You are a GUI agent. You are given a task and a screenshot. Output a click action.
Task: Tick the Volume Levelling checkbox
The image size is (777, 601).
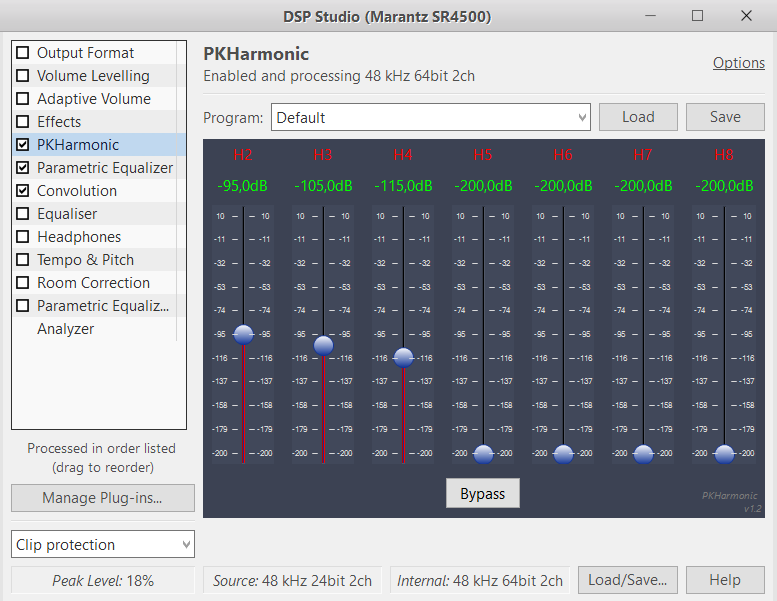(23, 75)
